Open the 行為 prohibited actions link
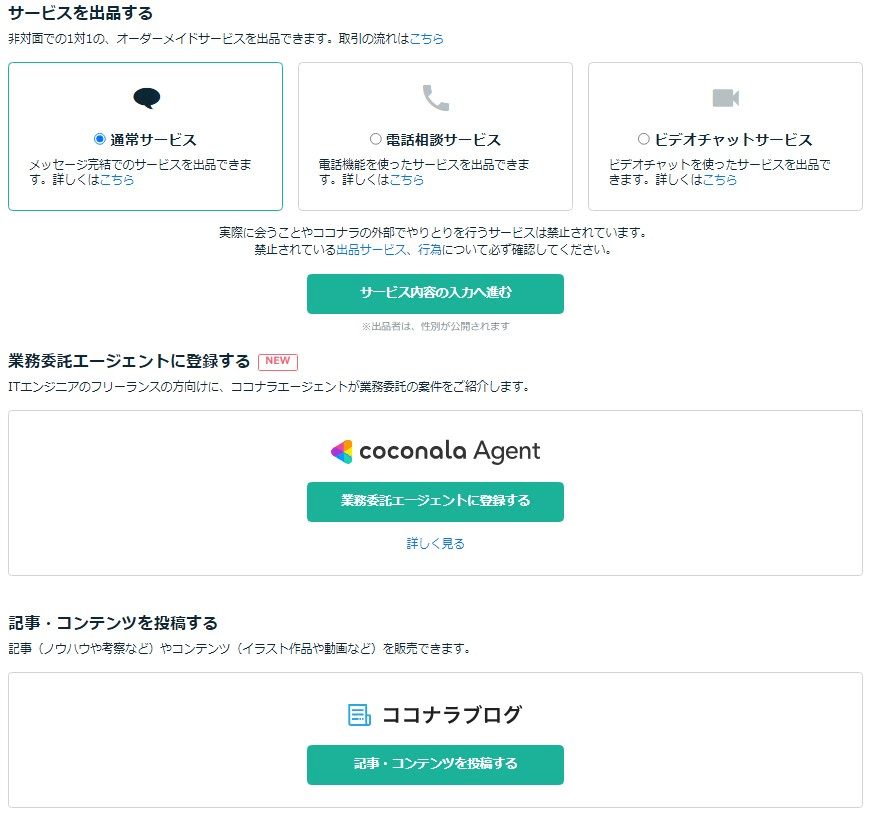 point(429,250)
